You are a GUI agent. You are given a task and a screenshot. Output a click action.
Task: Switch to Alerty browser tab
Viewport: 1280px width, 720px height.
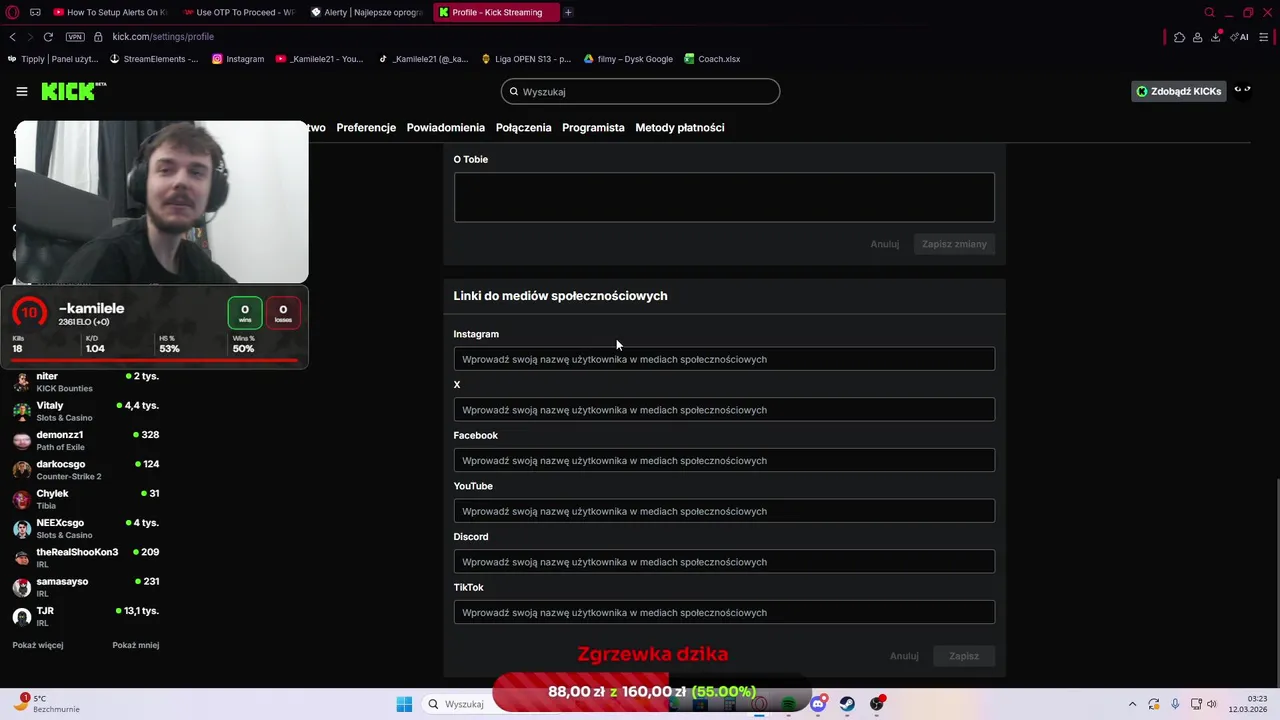(x=366, y=12)
